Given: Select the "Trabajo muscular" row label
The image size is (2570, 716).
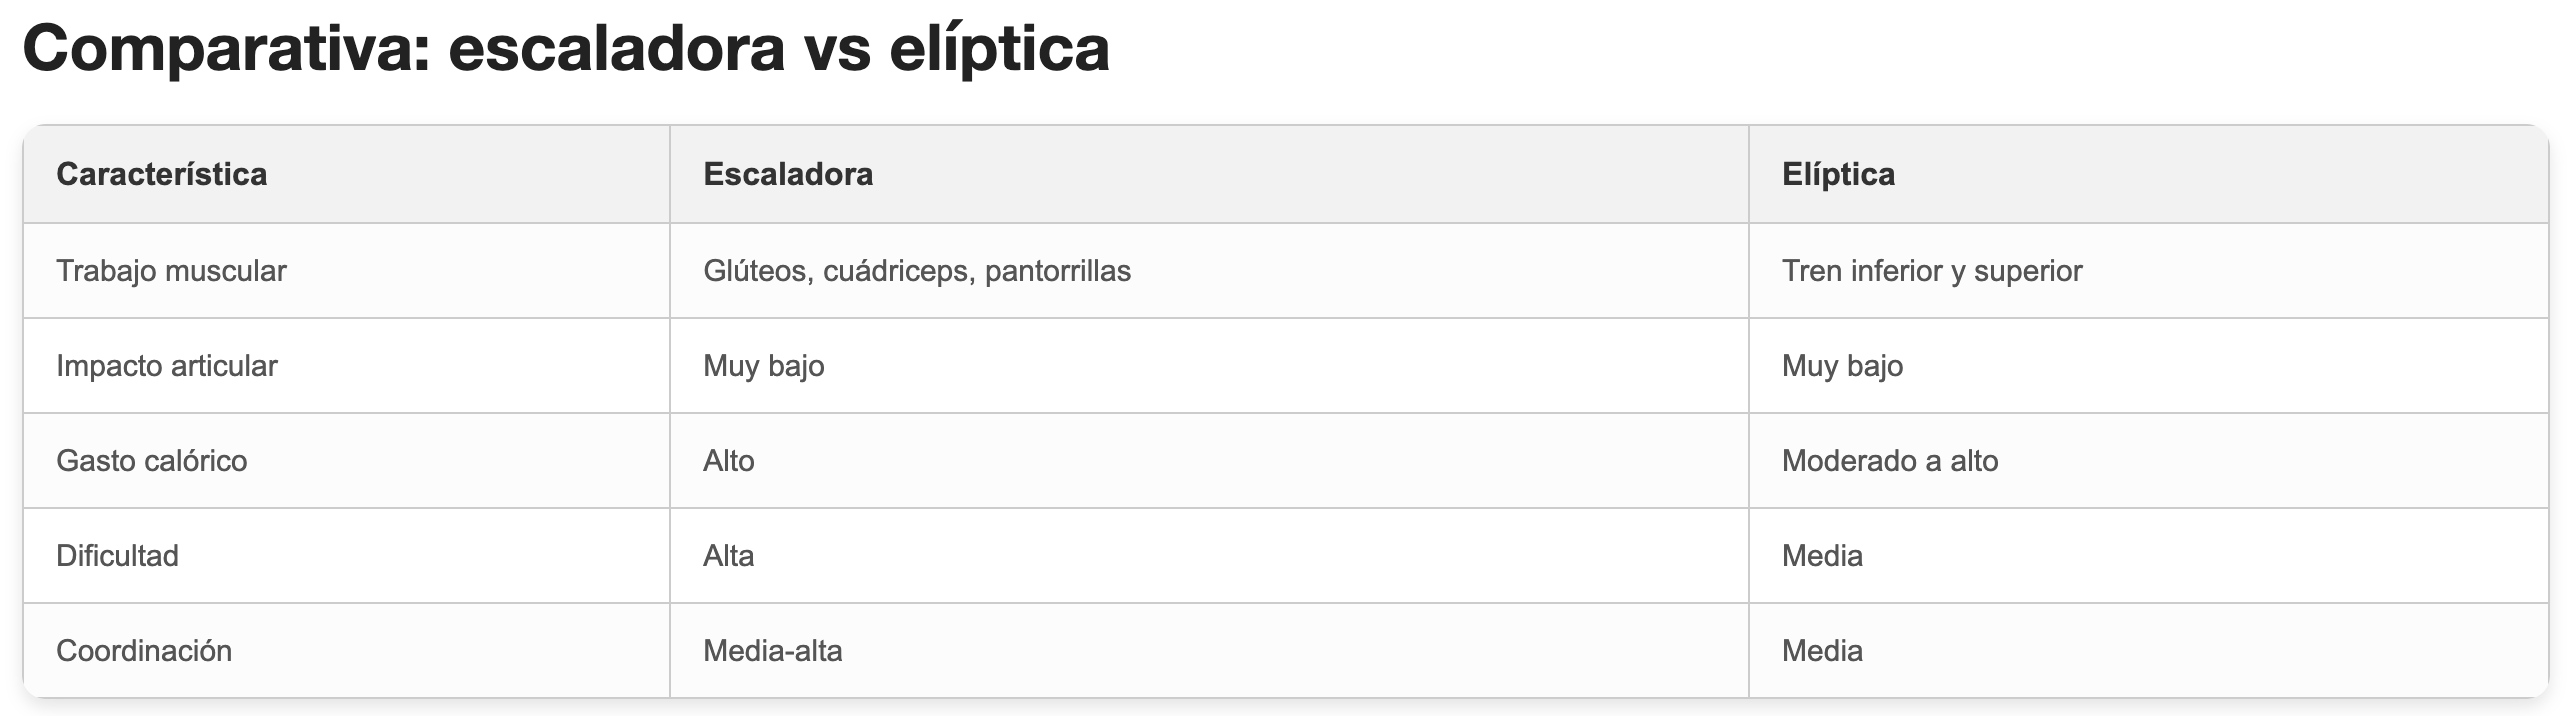Looking at the screenshot, I should coord(171,271).
